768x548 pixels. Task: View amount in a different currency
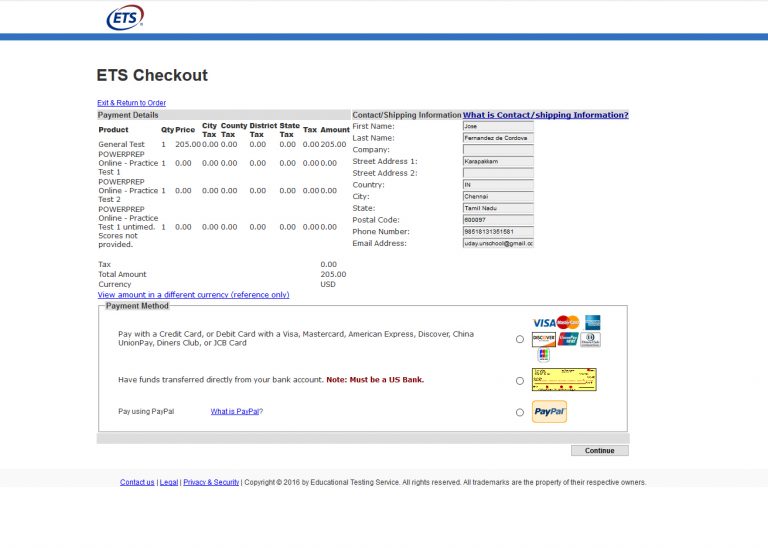193,295
